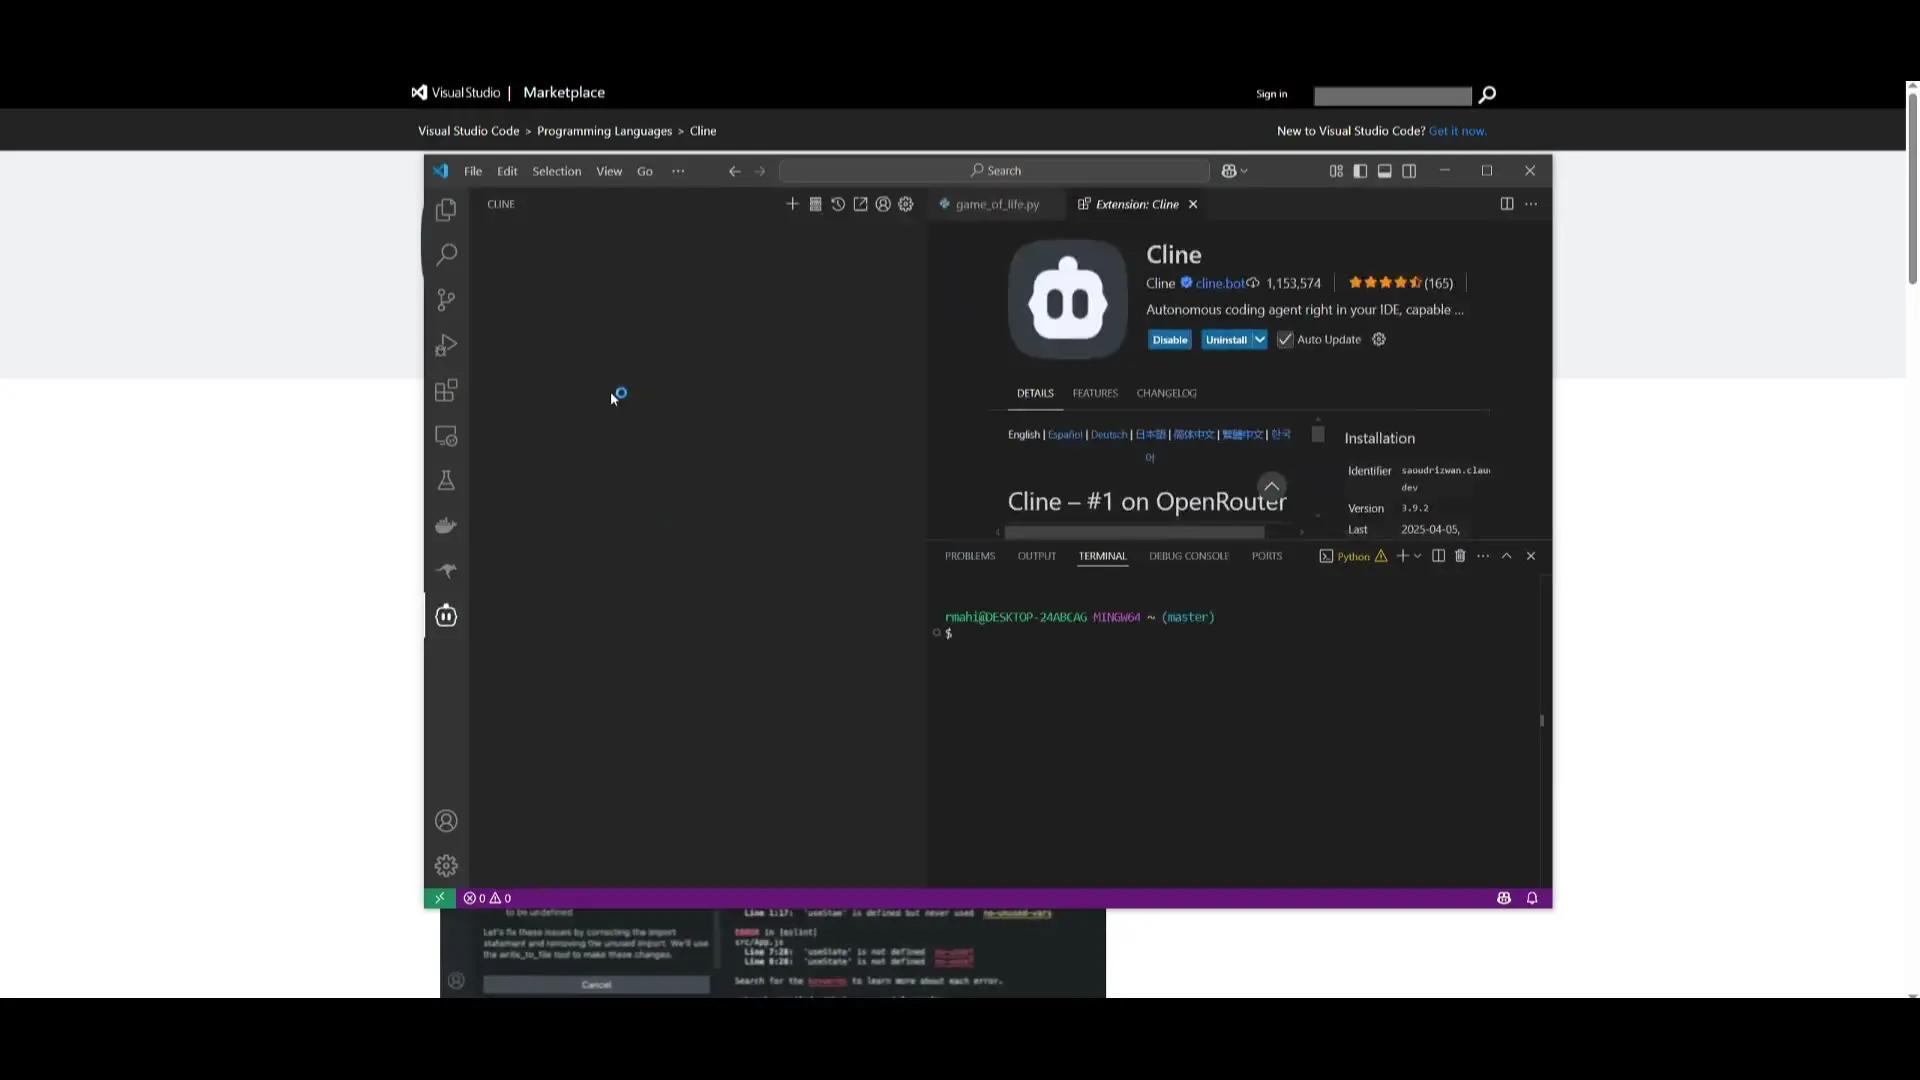Click the Get it now link on Marketplace
The image size is (1920, 1080).
pyautogui.click(x=1457, y=131)
